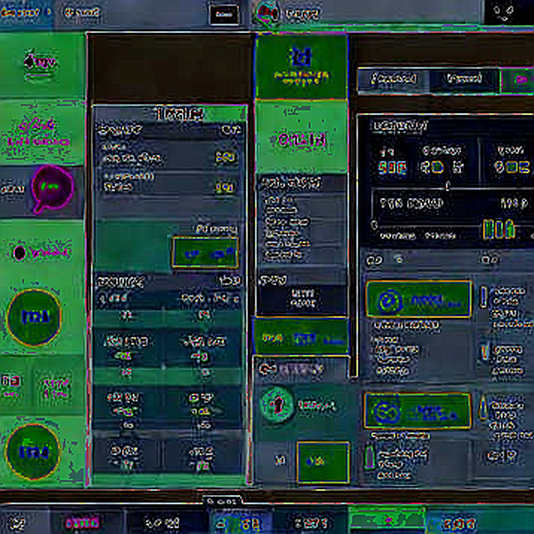Screen dimensions: 534x534
Task: Open the dark box under the middle list
Action: tap(302, 298)
